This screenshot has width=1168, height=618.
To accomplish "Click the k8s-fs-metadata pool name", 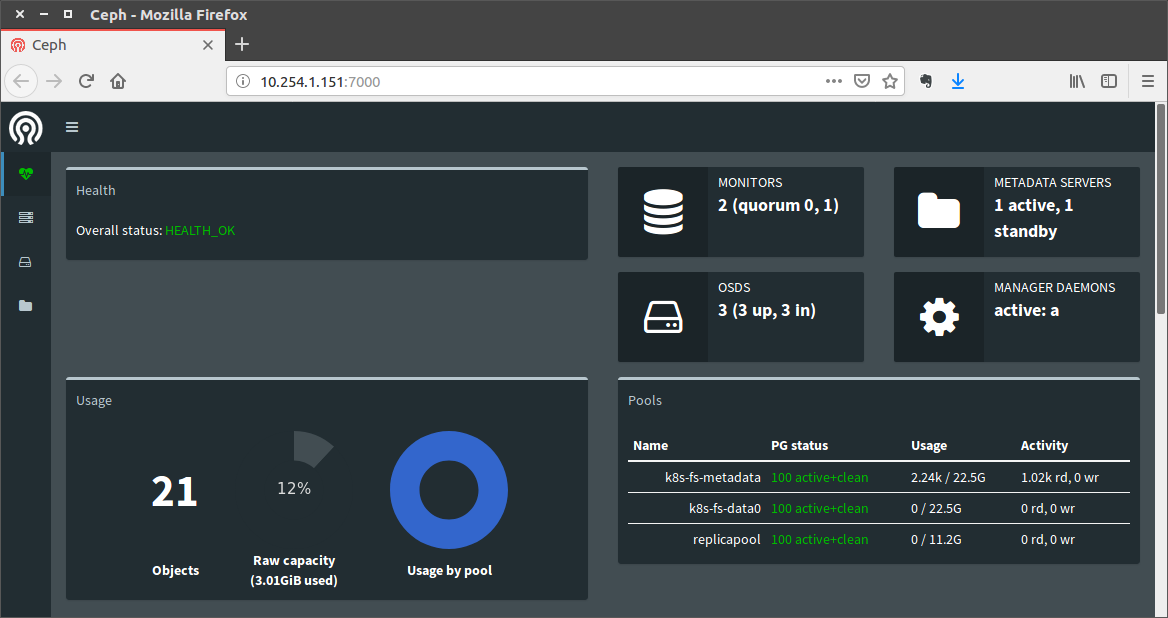I will point(713,477).
